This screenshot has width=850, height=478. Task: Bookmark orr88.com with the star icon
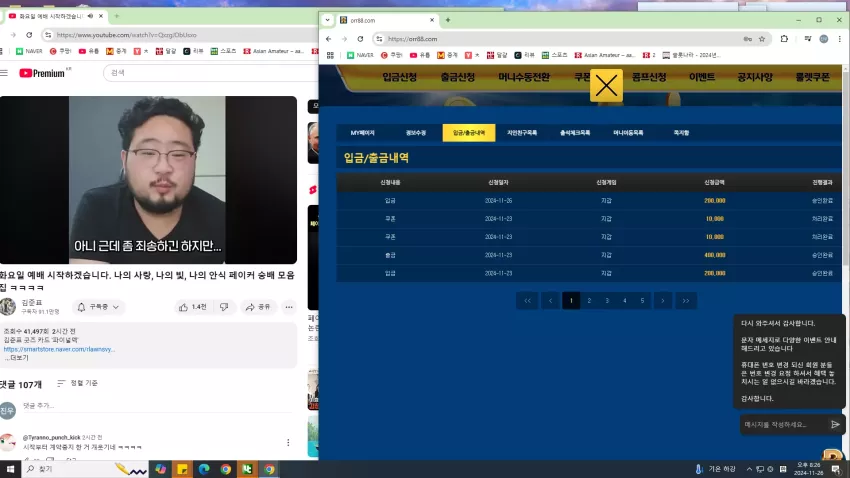(762, 39)
